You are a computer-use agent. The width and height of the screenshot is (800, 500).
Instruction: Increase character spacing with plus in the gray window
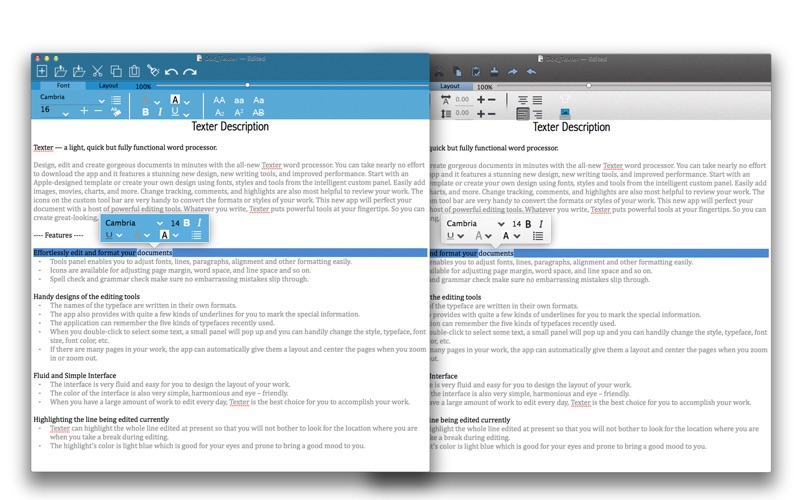click(481, 100)
